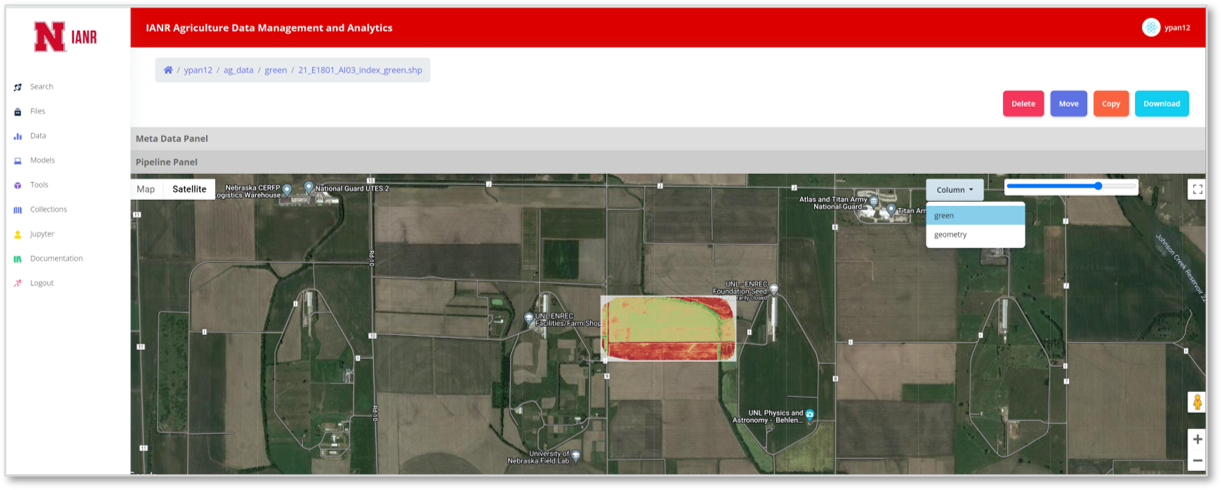Select the green column option

pos(975,216)
